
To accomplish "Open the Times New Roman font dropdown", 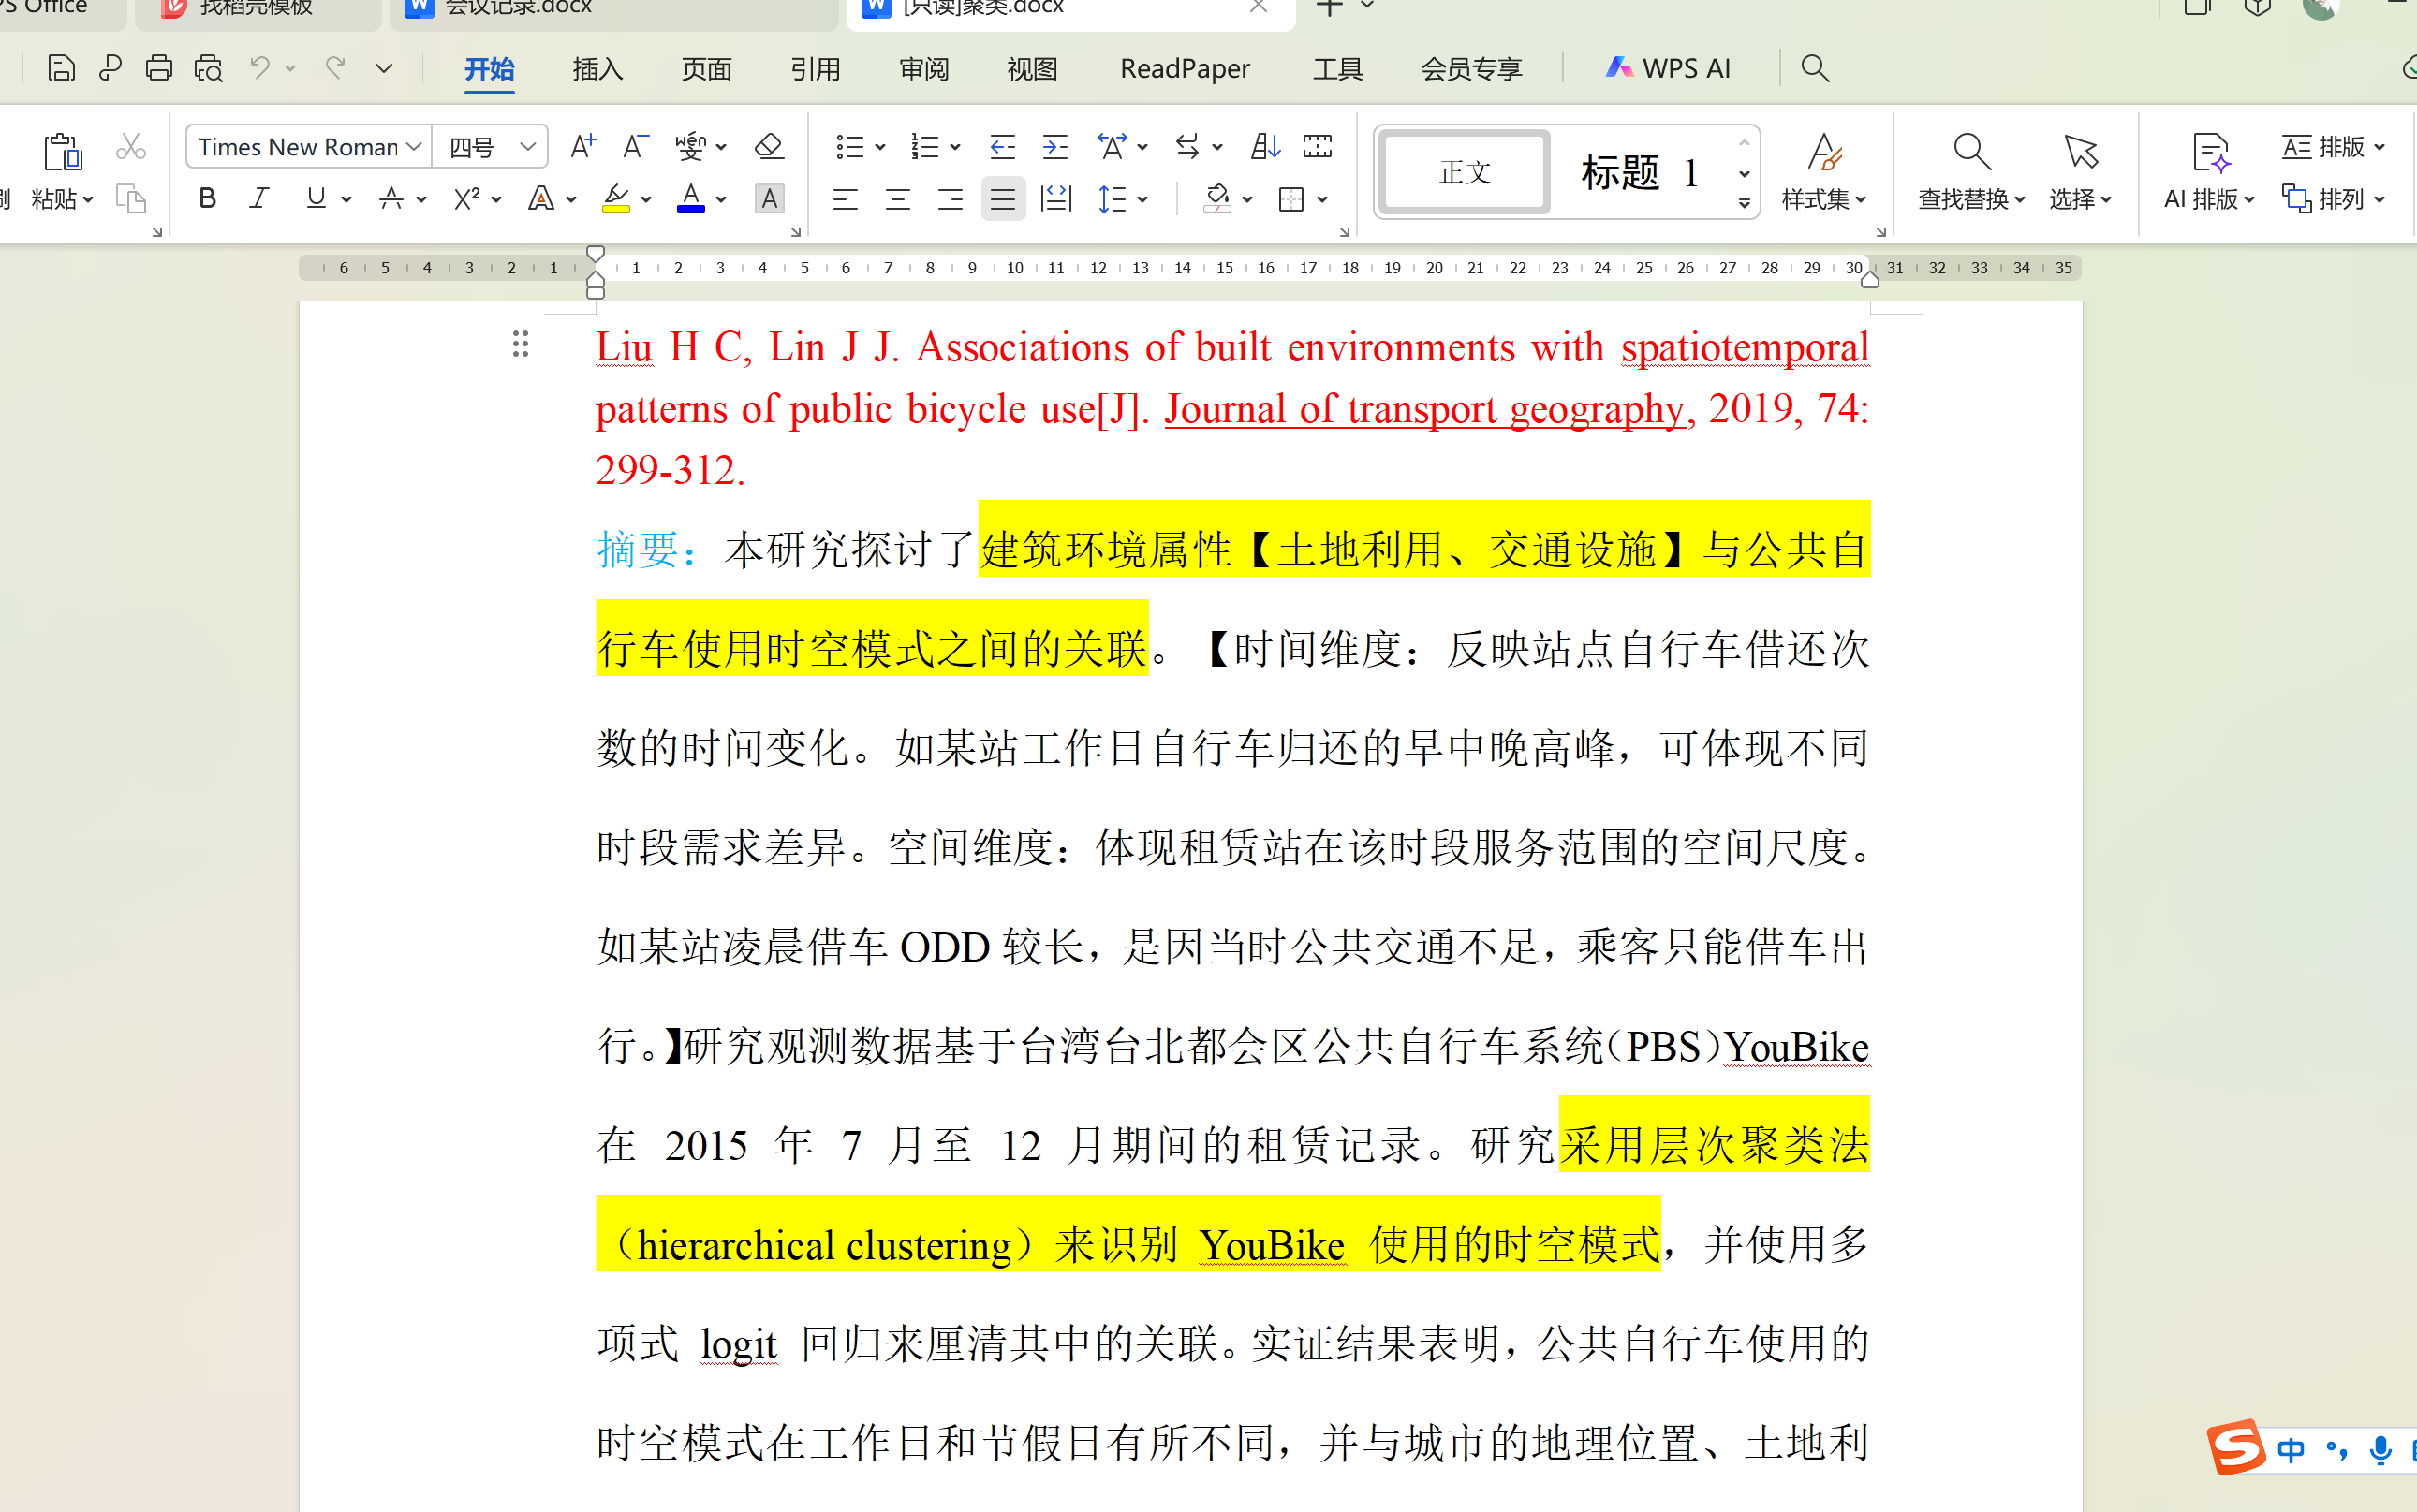I will tap(413, 147).
